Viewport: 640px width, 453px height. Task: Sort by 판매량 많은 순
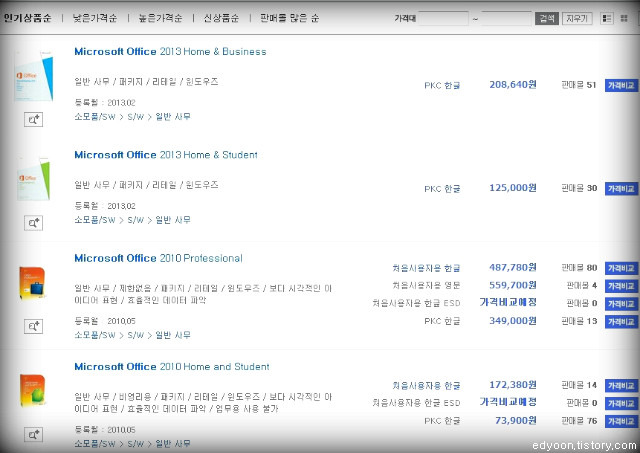(x=289, y=18)
